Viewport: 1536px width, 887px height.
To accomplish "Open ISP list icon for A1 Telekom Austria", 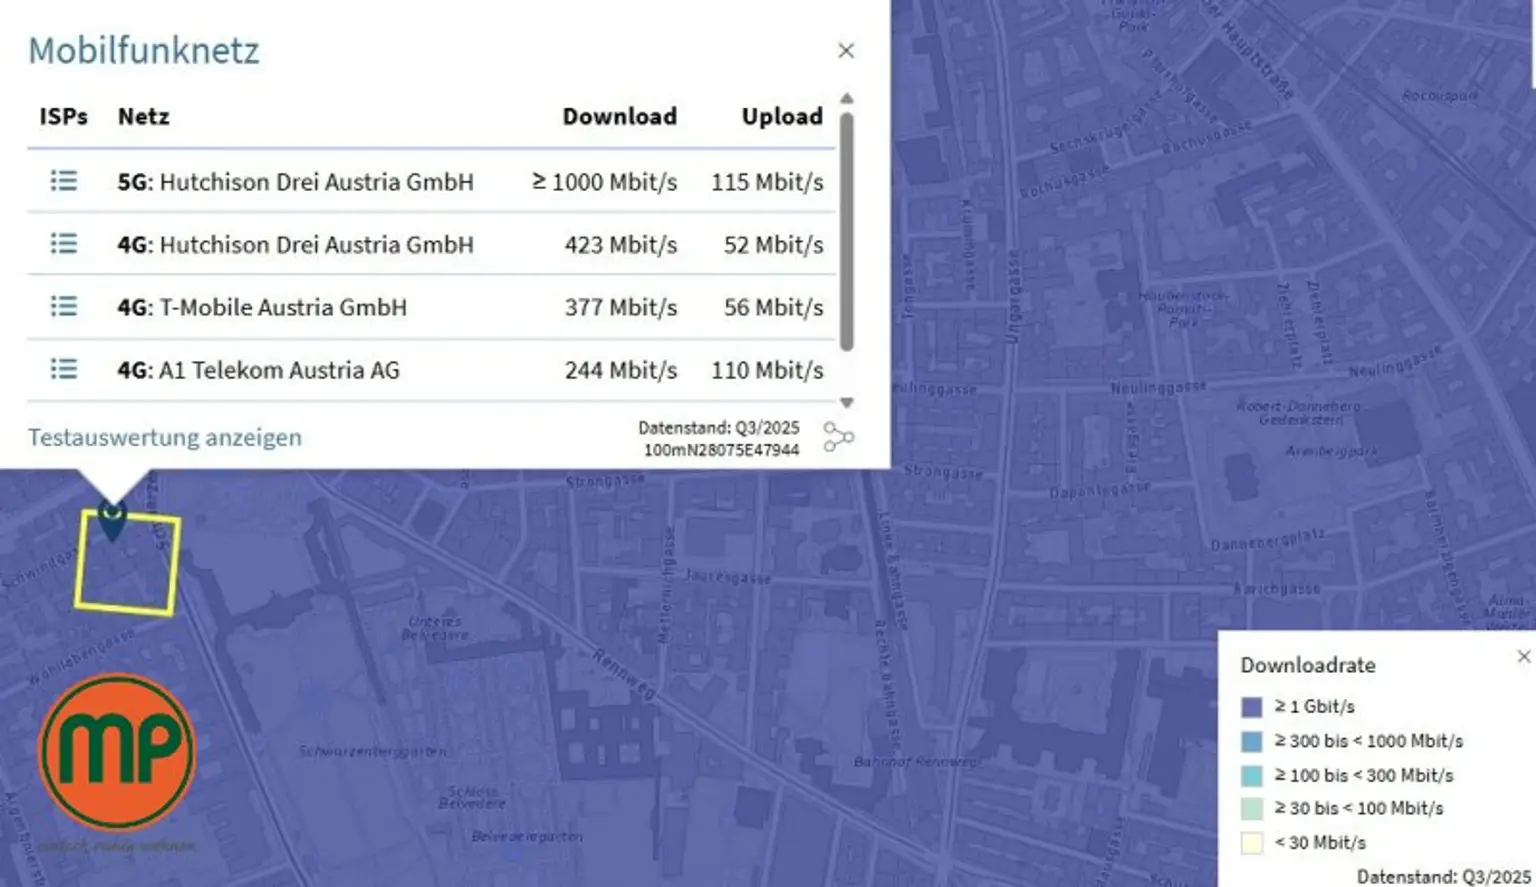I will click(x=64, y=369).
